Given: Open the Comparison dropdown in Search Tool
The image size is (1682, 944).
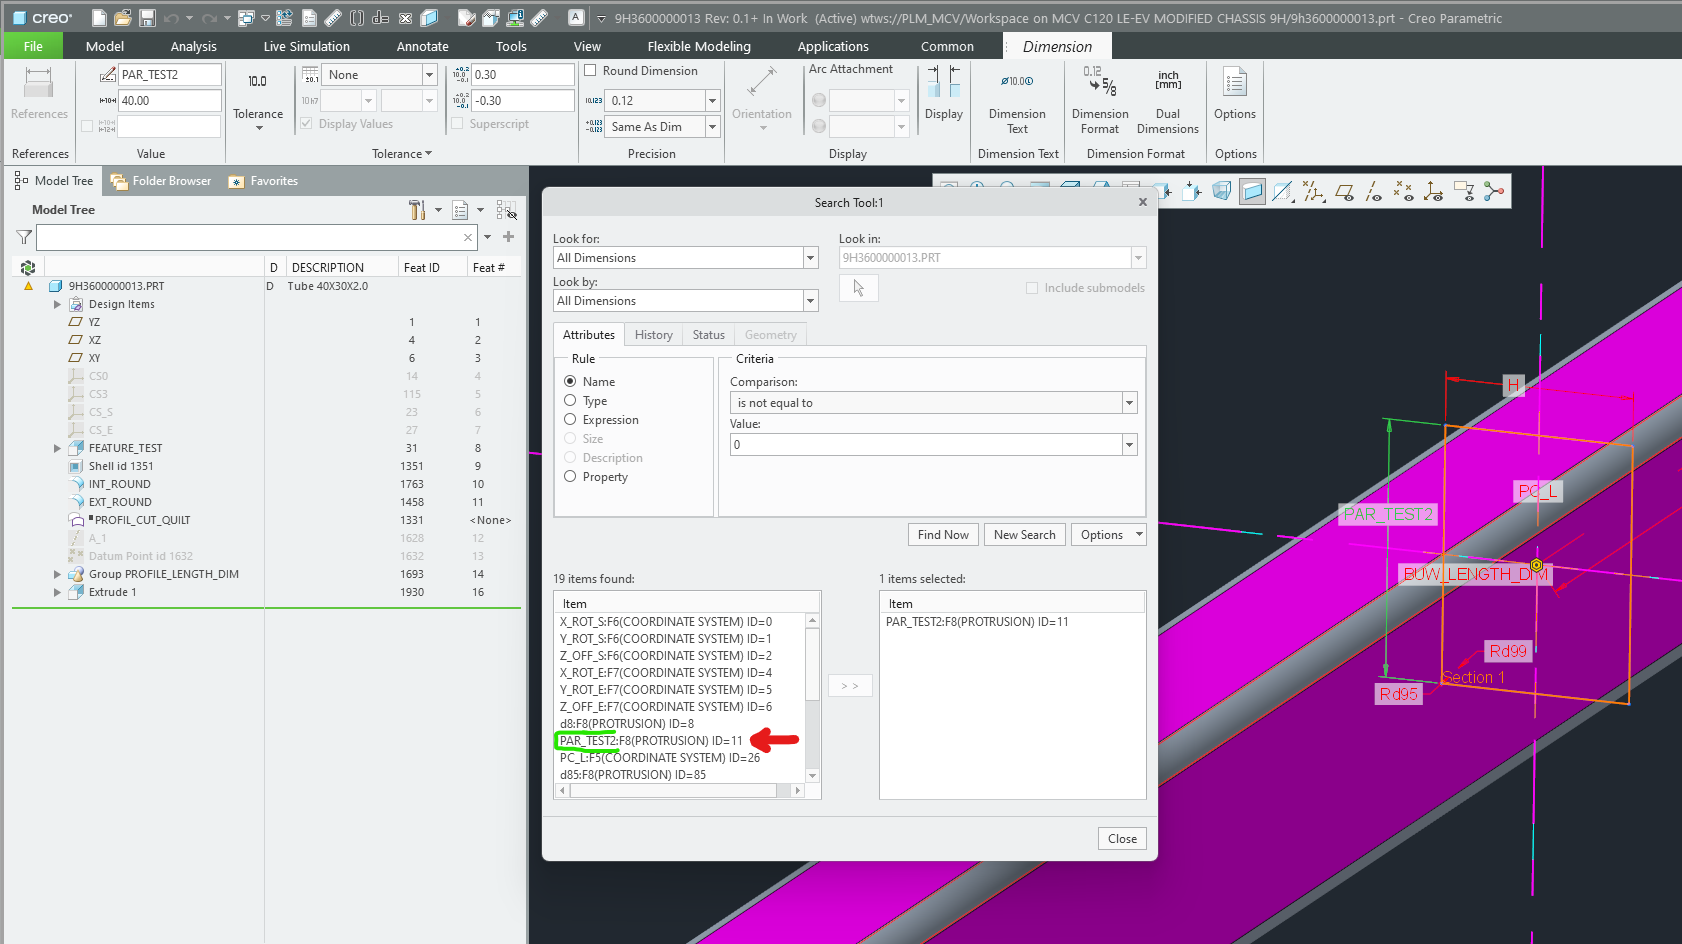Looking at the screenshot, I should (x=1129, y=402).
